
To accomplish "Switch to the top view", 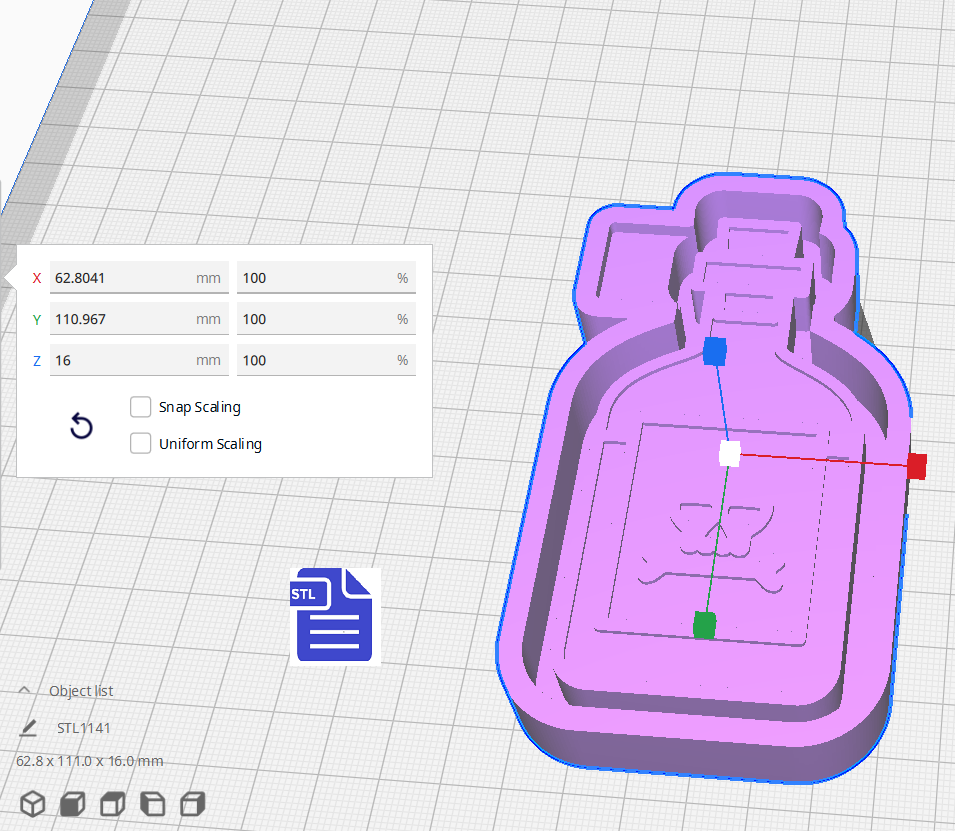I will tap(111, 803).
